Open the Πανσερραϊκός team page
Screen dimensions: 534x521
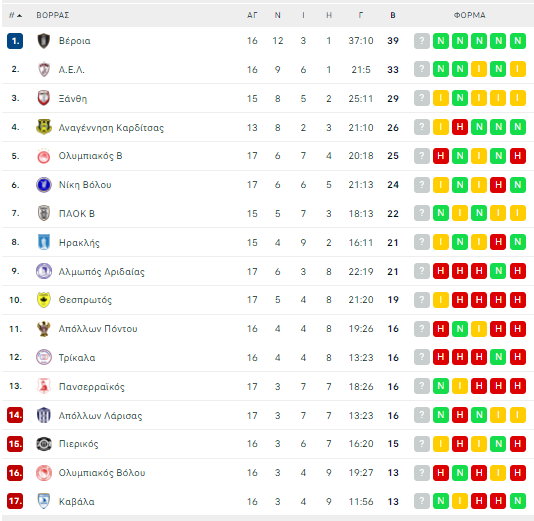tap(92, 387)
